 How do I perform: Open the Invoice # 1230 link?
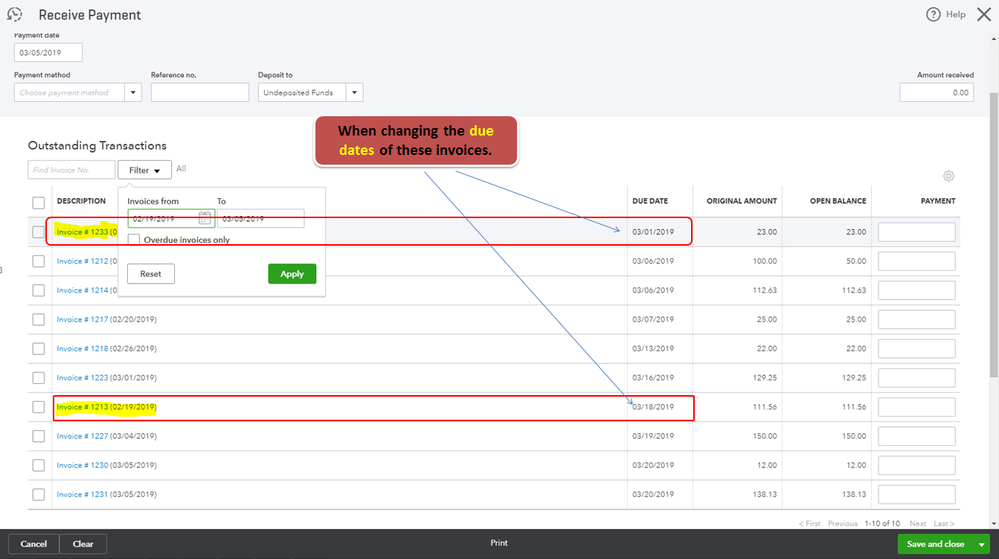coord(82,465)
